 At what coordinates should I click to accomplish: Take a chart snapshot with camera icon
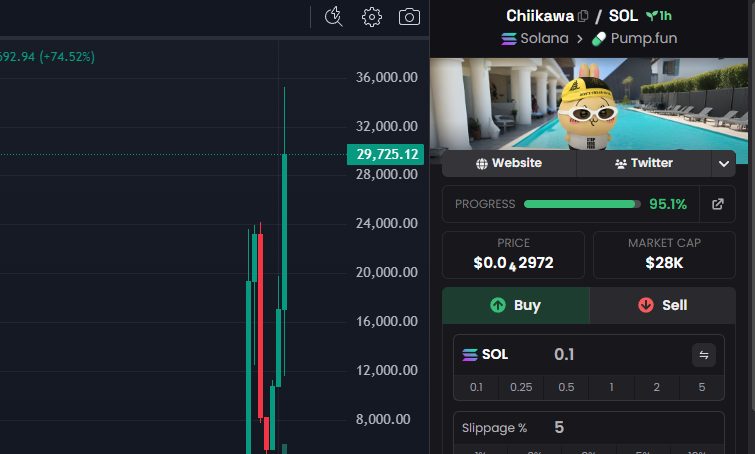409,17
